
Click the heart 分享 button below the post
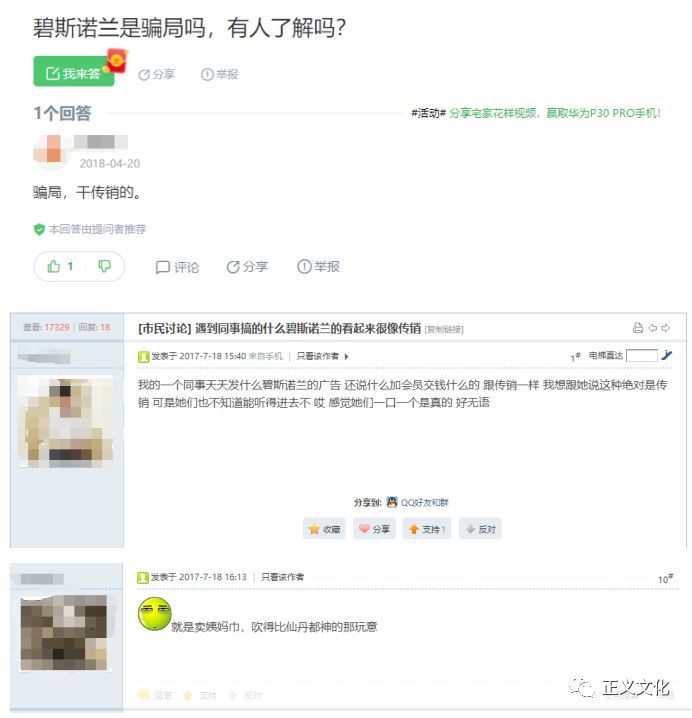pos(374,529)
